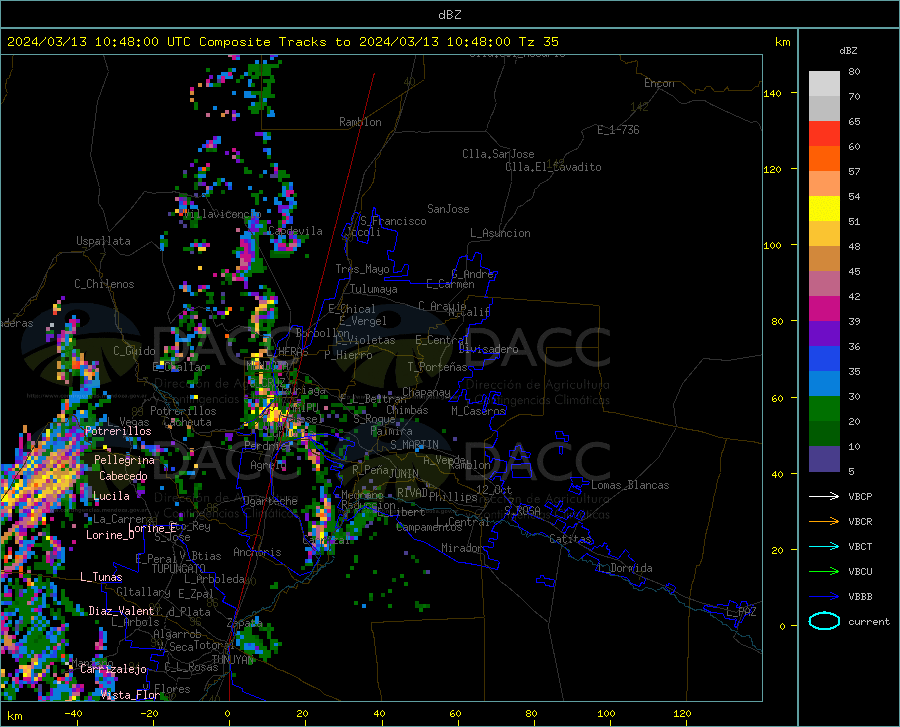Click the blue VBBB arrow legend icon

(824, 597)
